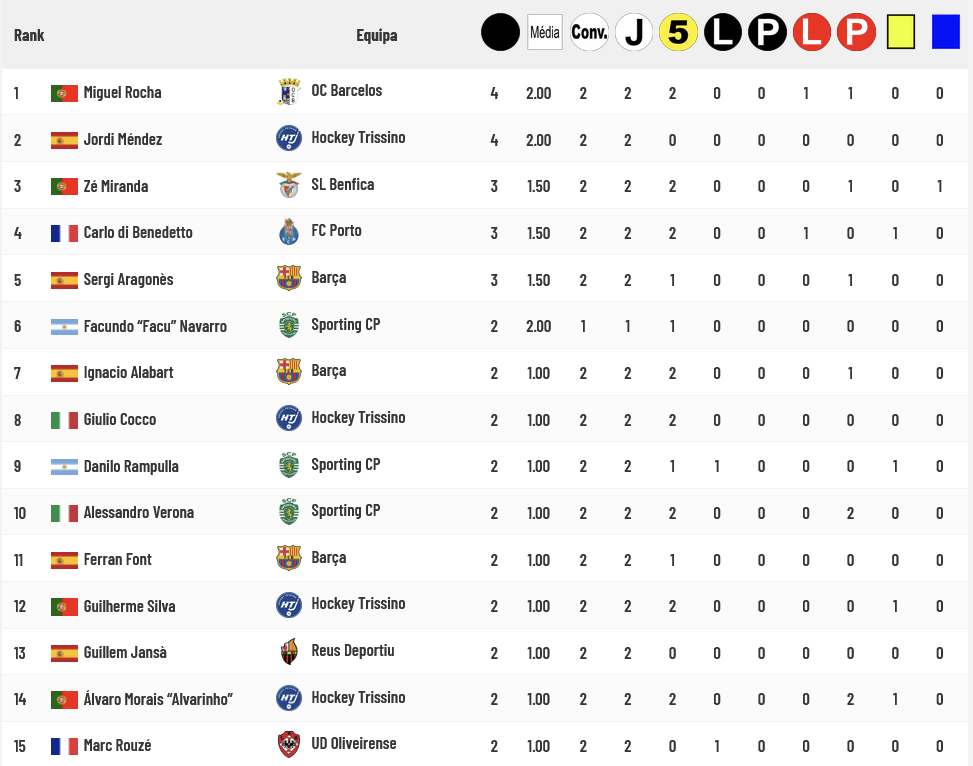Click the yellow card column icon
The height and width of the screenshot is (766, 973).
pos(901,32)
